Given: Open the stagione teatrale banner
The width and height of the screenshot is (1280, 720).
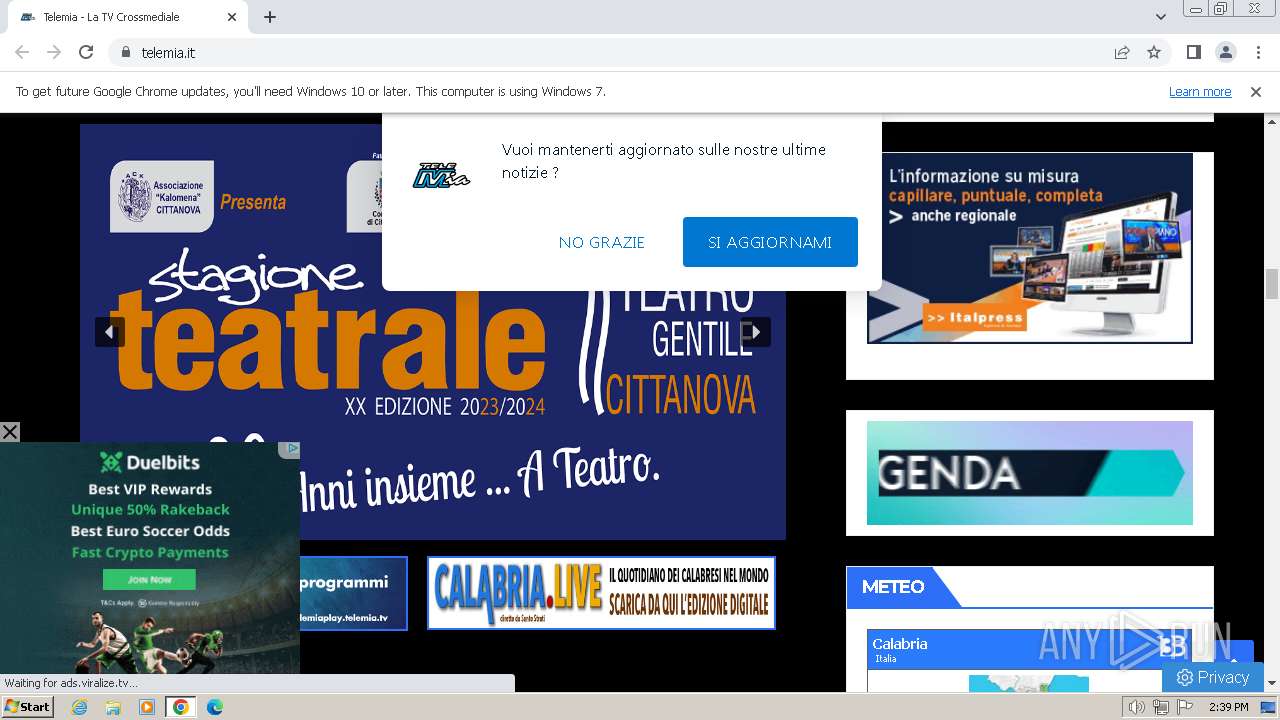Looking at the screenshot, I should point(433,332).
